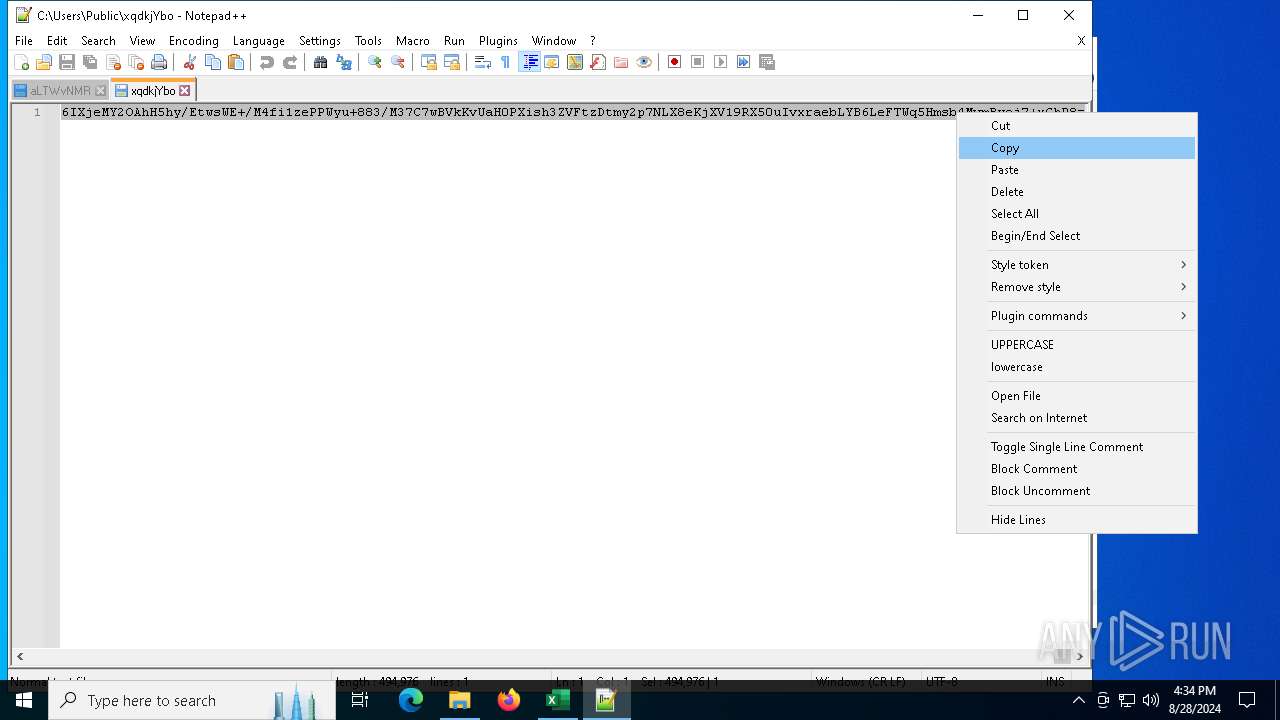The width and height of the screenshot is (1280, 720).
Task: Click the Stop Recording macro icon
Action: tap(697, 62)
